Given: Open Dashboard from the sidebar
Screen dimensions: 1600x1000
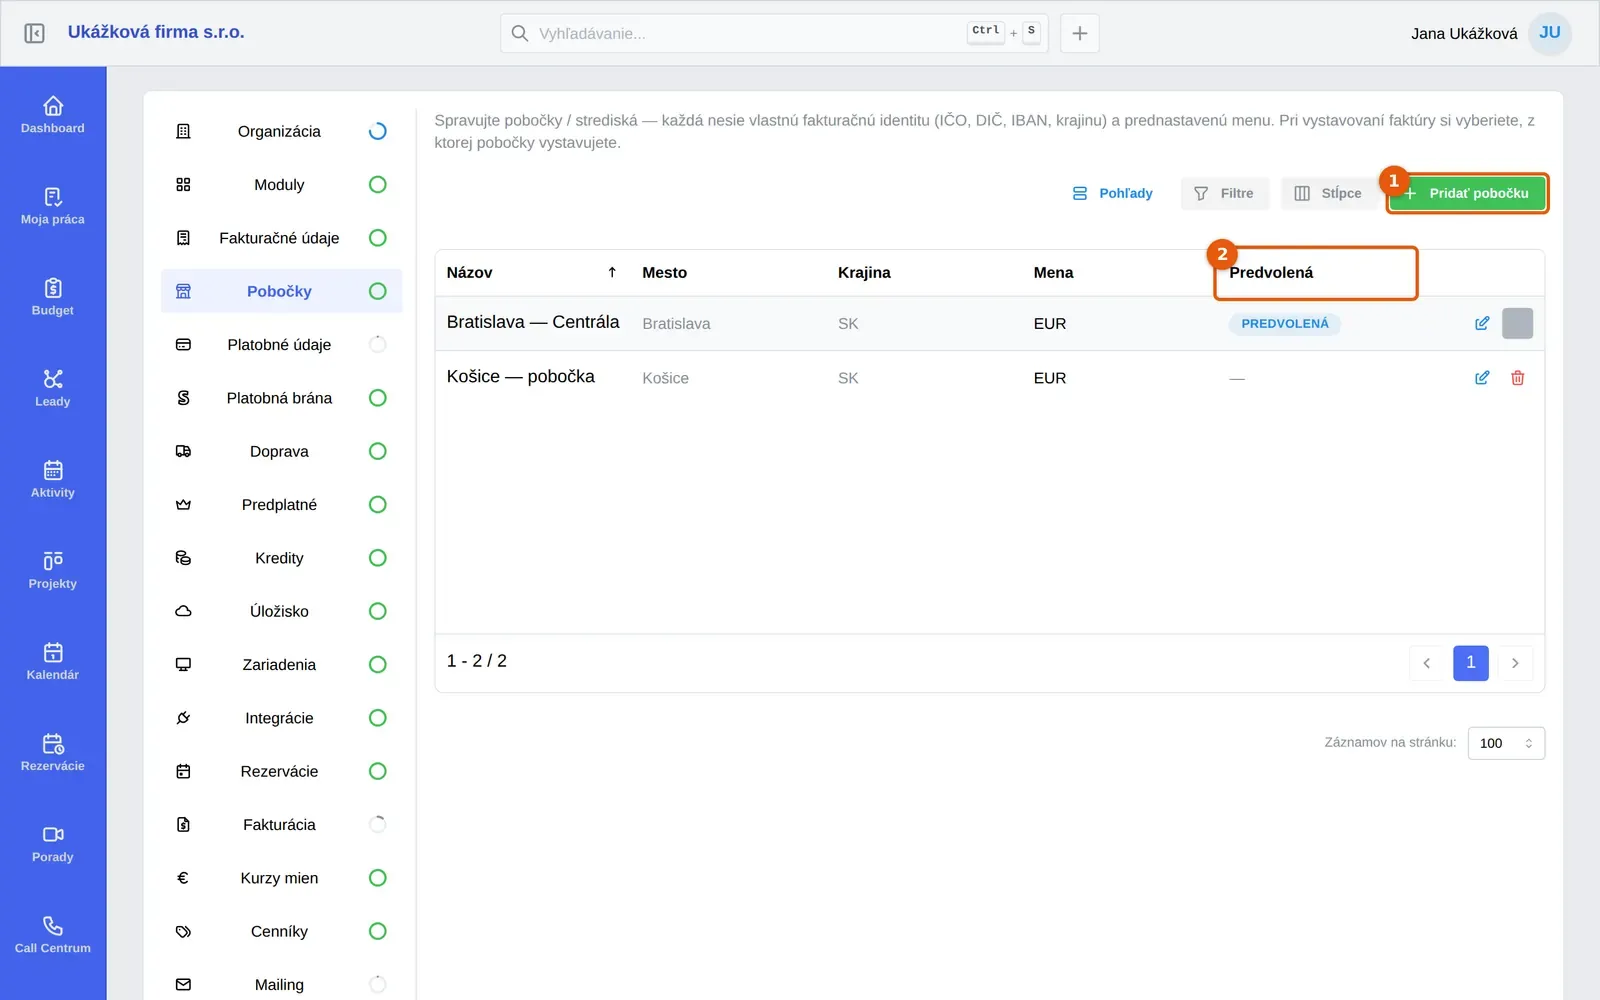Looking at the screenshot, I should coord(53,115).
